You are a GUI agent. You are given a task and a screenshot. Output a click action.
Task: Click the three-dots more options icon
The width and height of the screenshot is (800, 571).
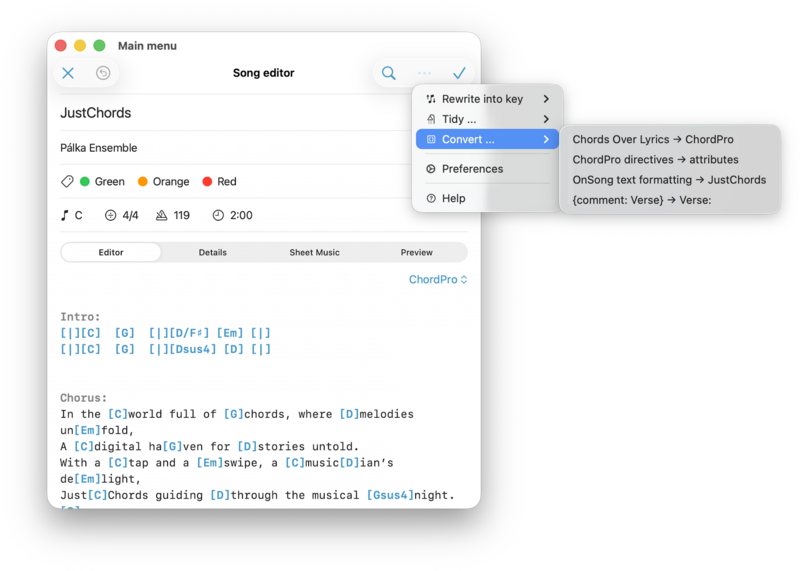tap(424, 73)
